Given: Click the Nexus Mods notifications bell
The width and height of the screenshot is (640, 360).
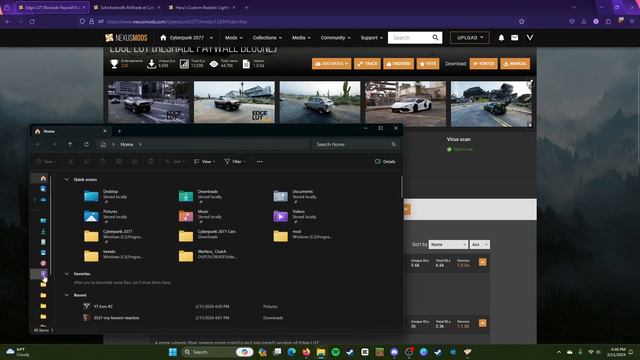Looking at the screenshot, I should 501,38.
